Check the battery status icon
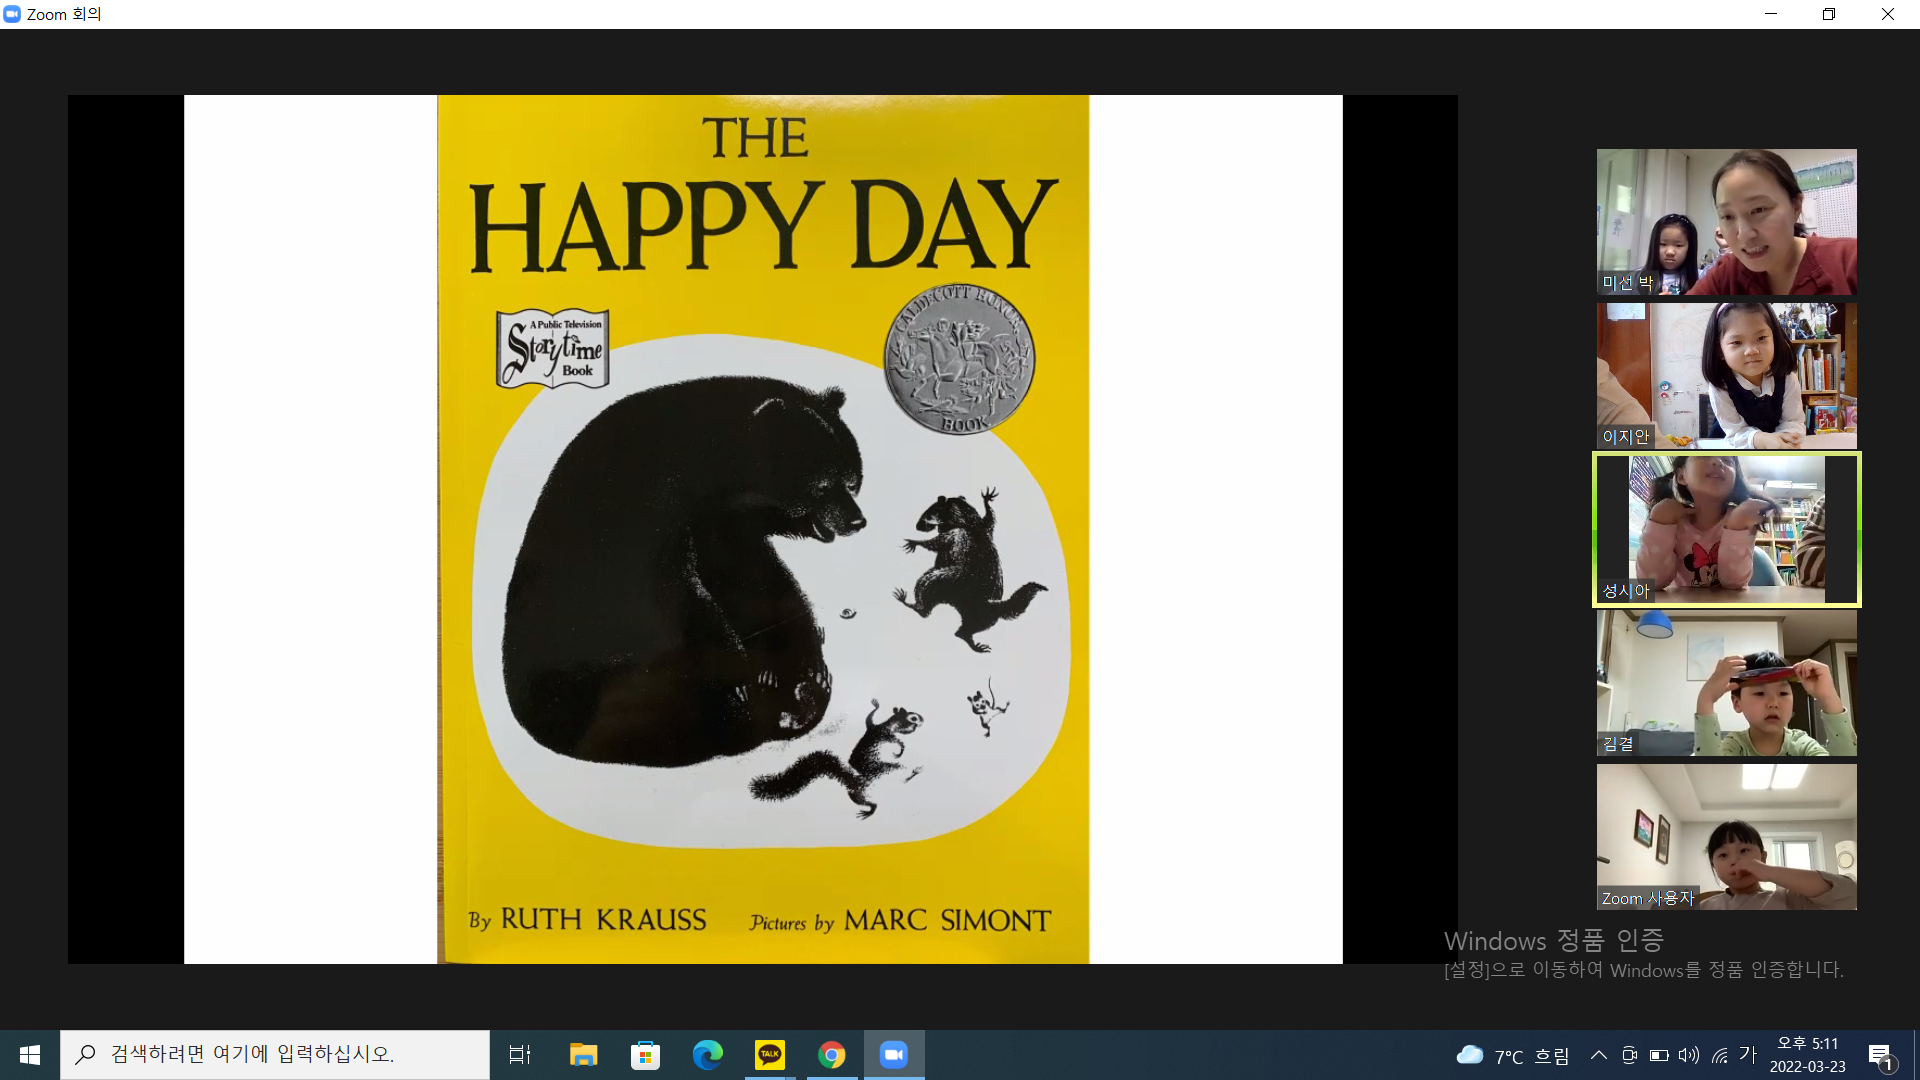 pos(1659,1055)
